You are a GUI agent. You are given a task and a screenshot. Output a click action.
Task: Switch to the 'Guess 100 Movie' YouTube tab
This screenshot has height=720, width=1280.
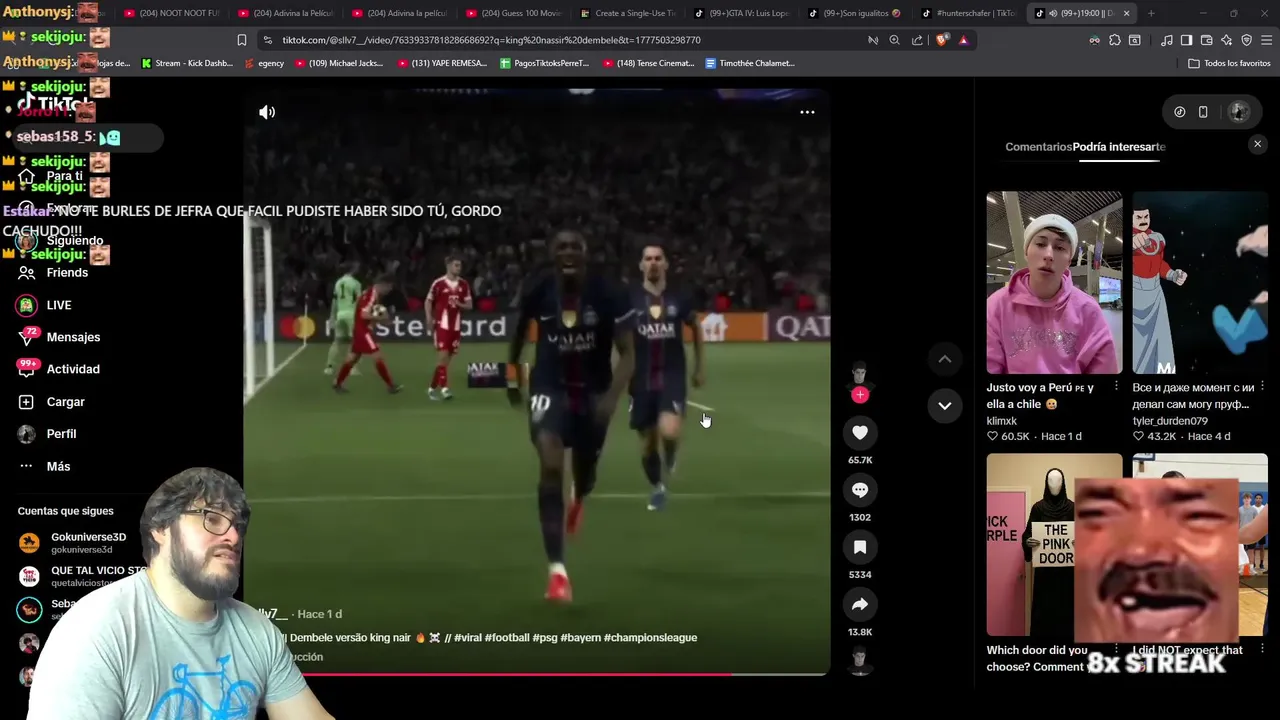tap(514, 13)
